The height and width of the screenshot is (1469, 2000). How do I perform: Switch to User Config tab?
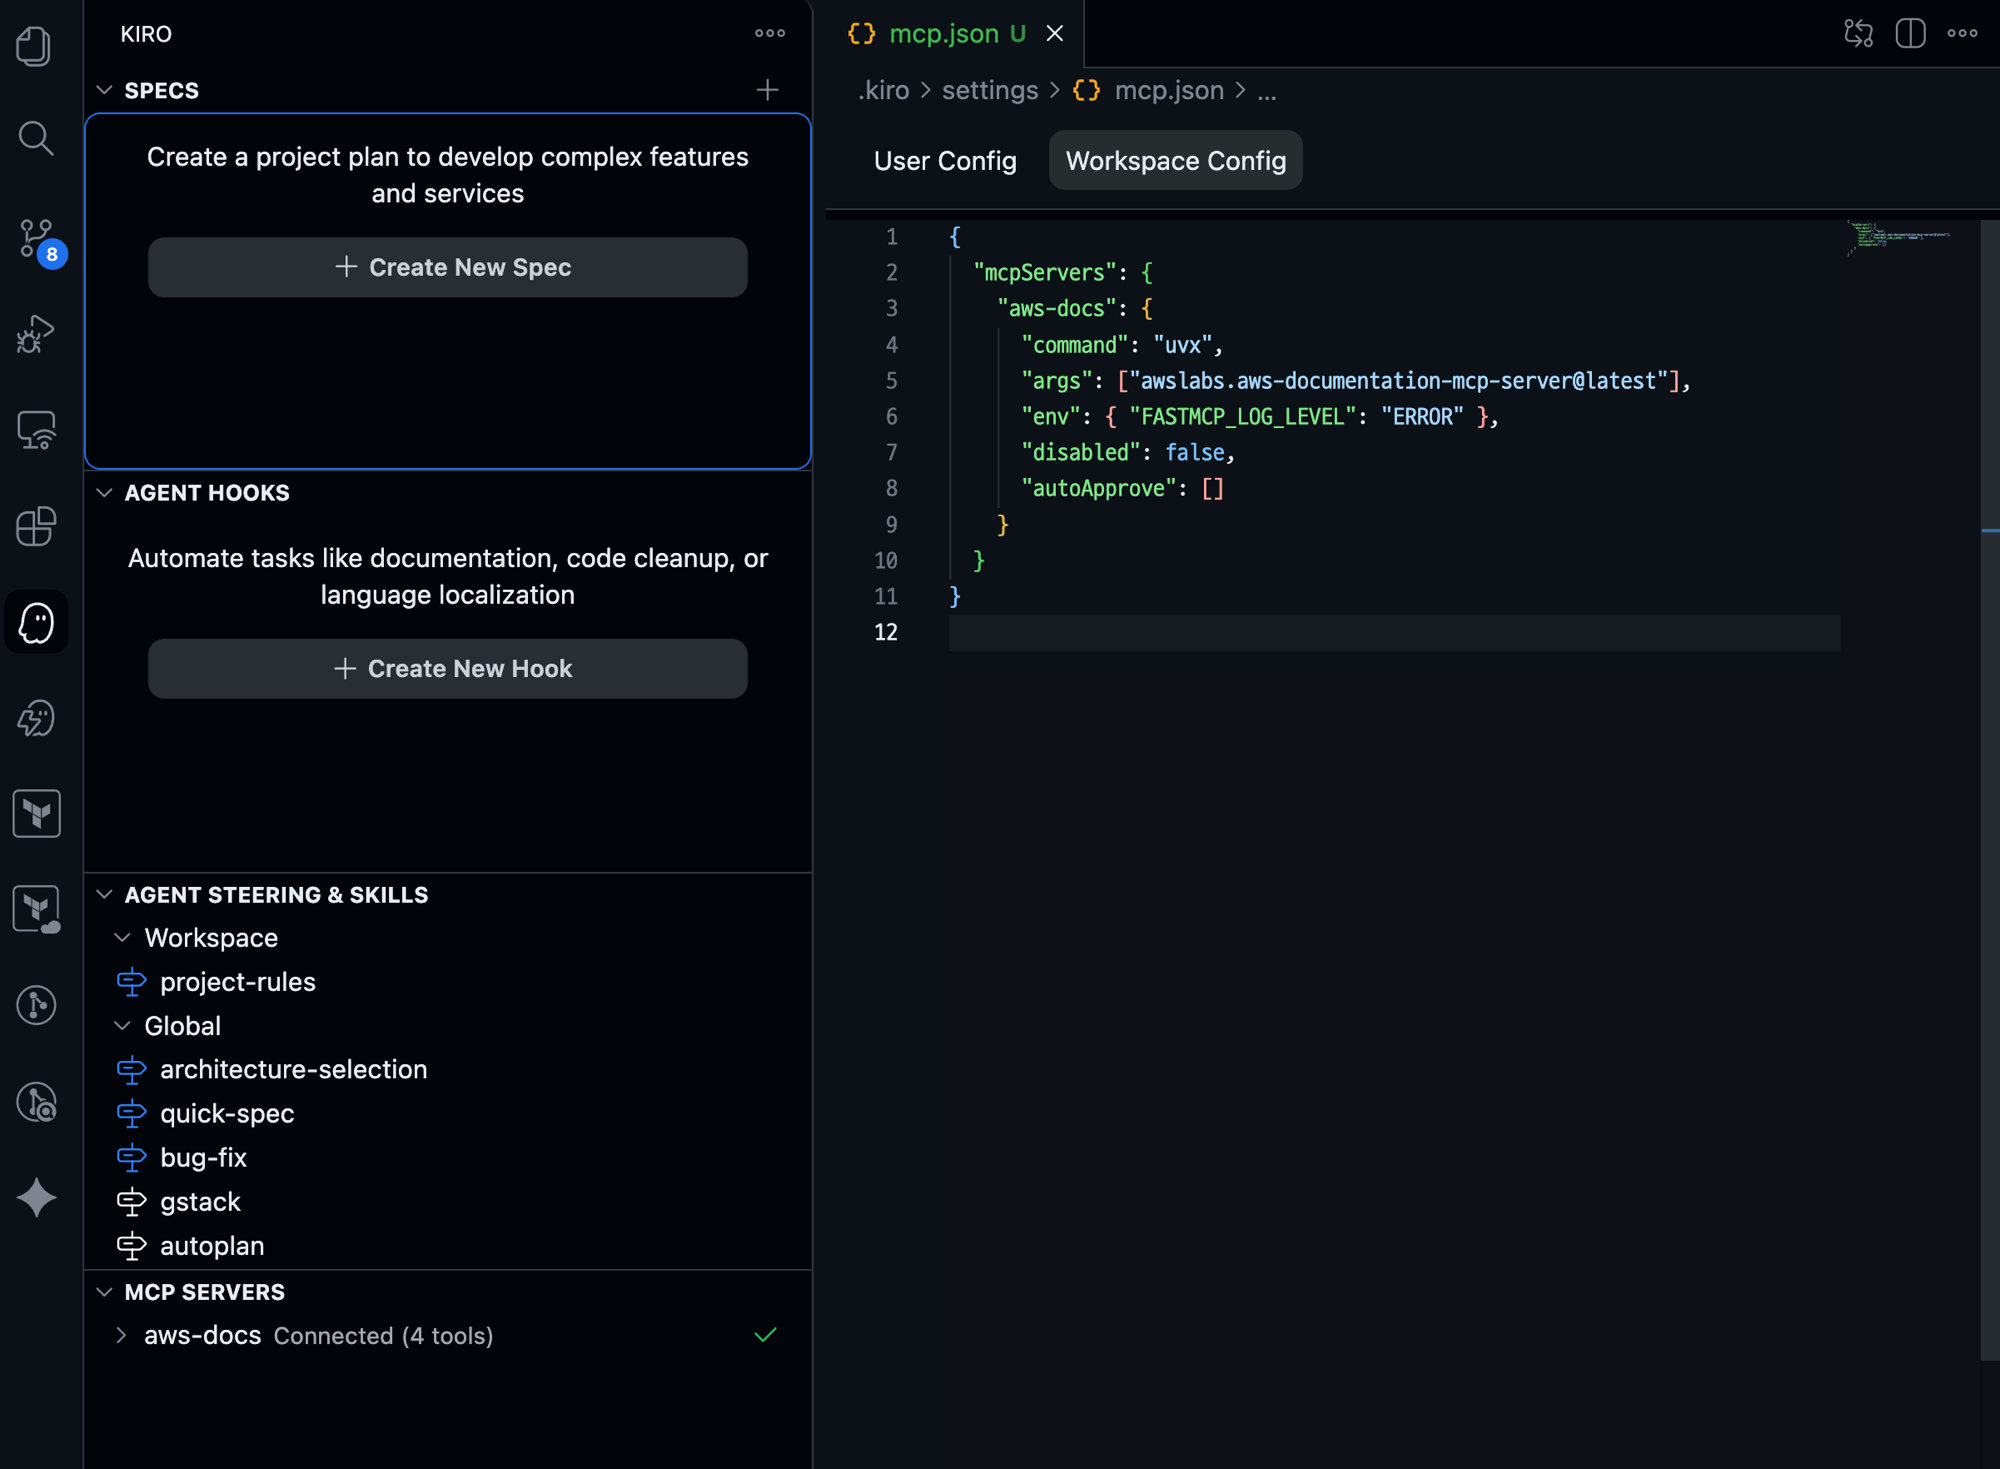944,160
